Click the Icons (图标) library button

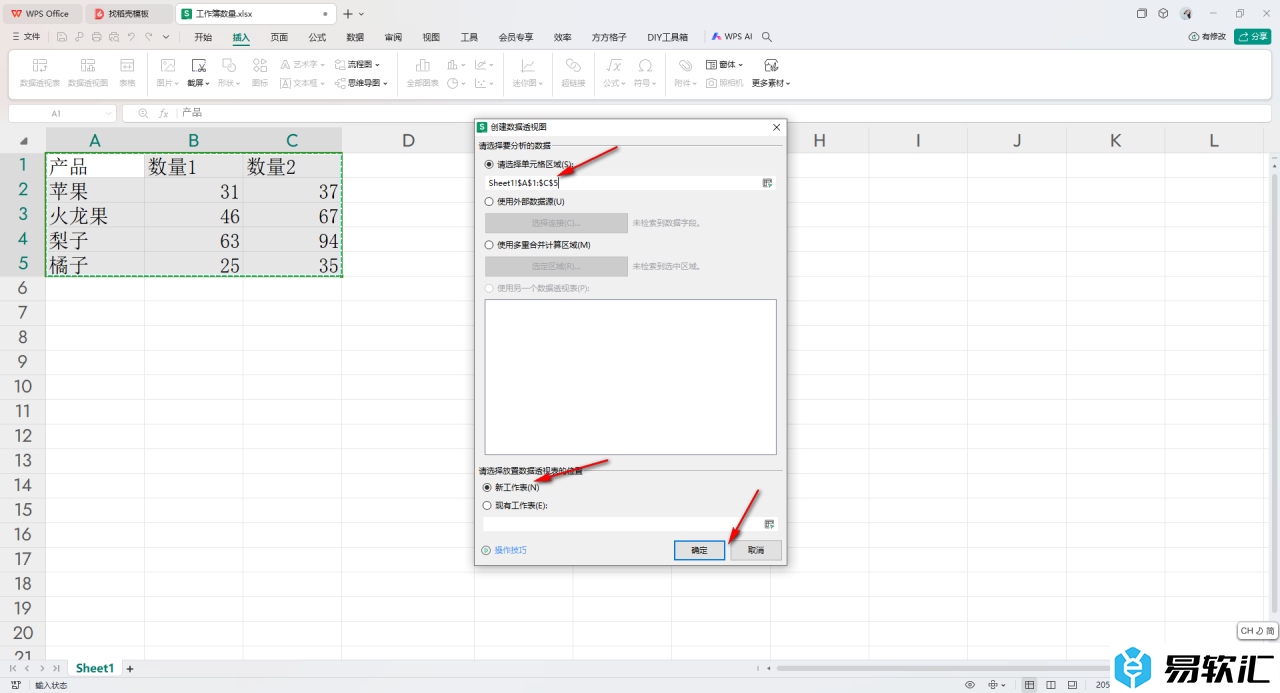[260, 65]
